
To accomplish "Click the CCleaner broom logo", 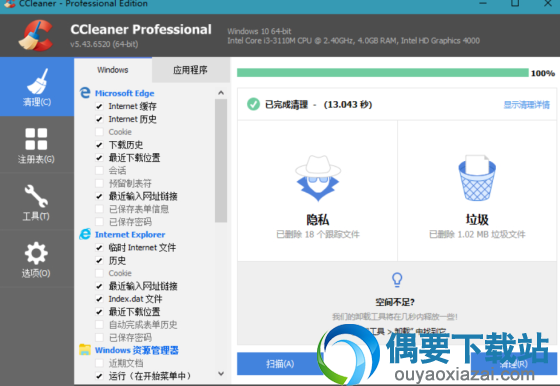I will click(36, 35).
